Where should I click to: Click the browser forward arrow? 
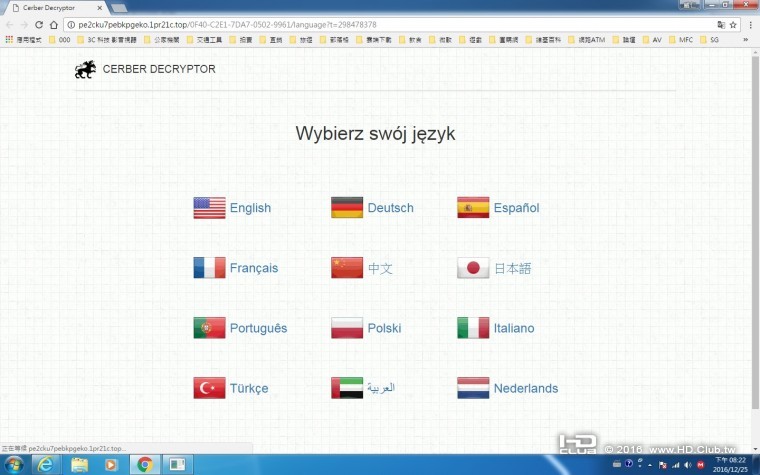(x=24, y=25)
